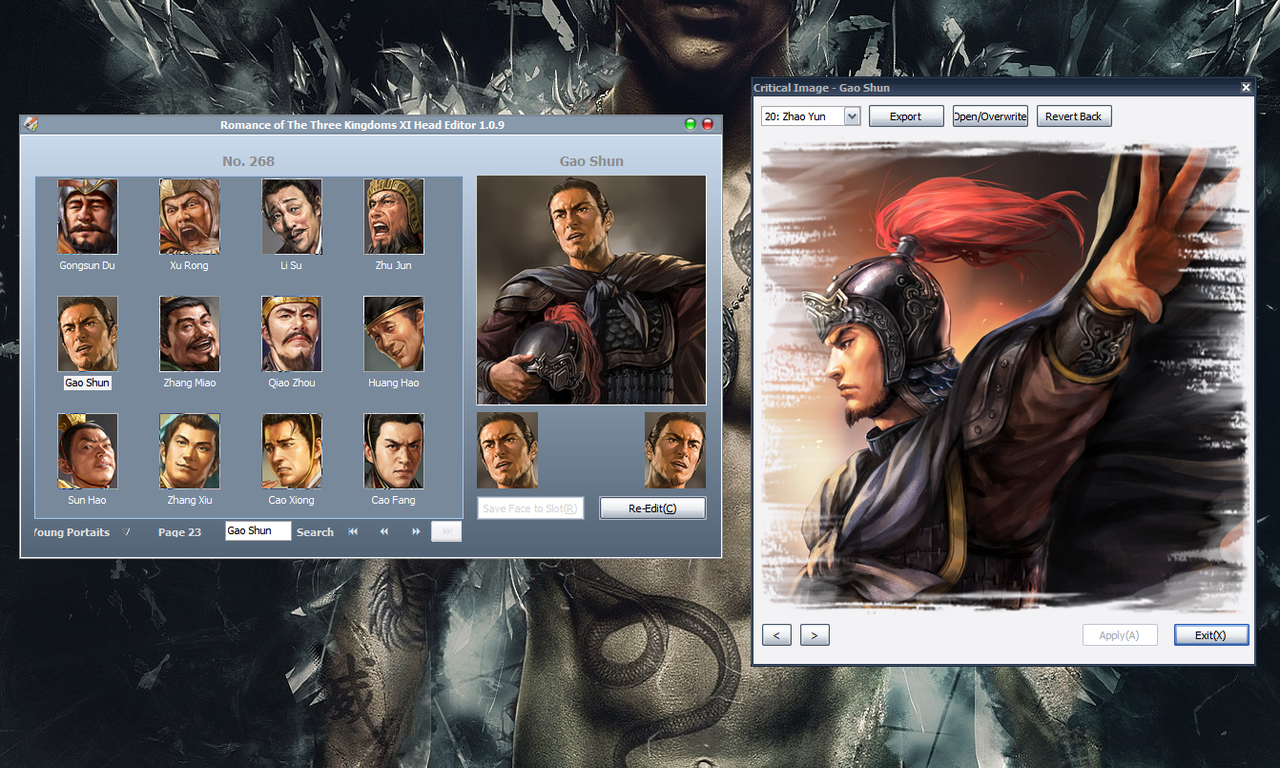Open the Young Portraits dropdown
The image size is (1280, 768).
tap(126, 532)
